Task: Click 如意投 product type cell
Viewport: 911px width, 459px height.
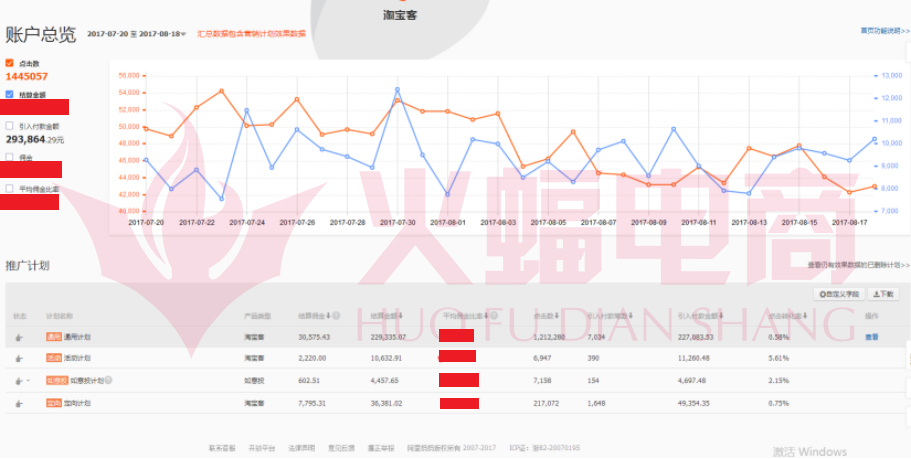Action: 254,381
